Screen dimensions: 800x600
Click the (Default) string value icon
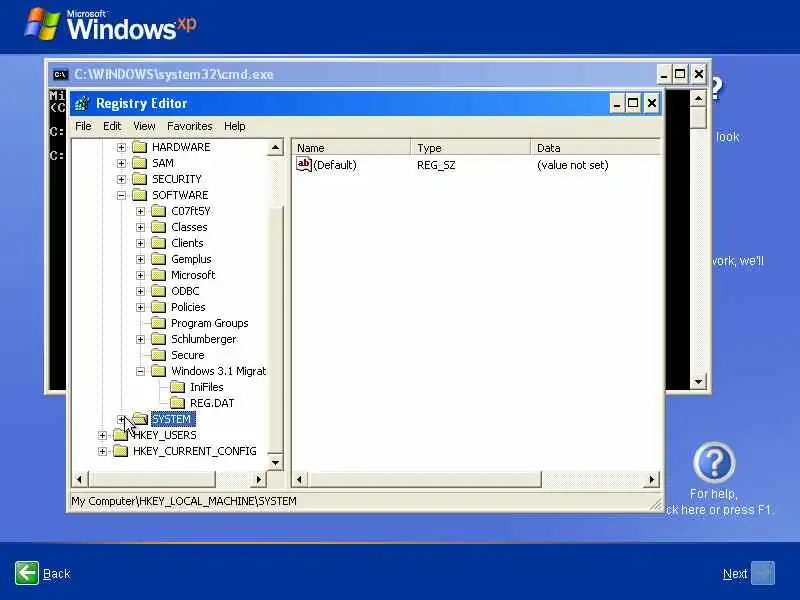click(304, 164)
